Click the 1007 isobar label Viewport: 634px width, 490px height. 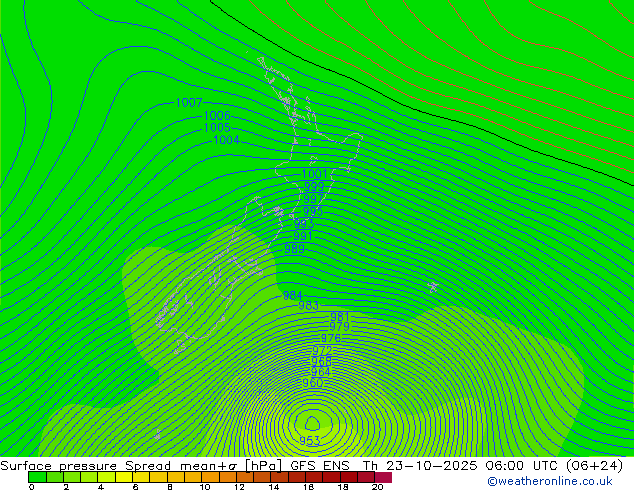click(x=189, y=103)
